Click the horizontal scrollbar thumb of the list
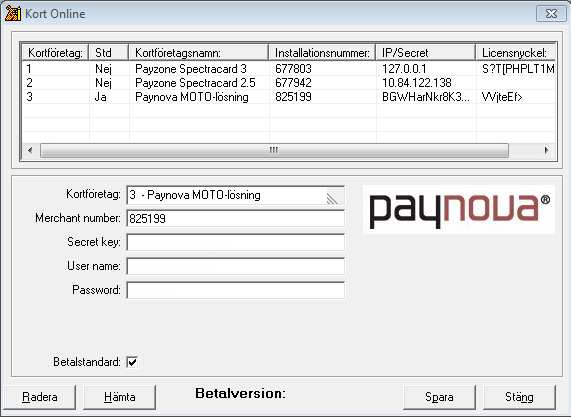 pos(274,150)
